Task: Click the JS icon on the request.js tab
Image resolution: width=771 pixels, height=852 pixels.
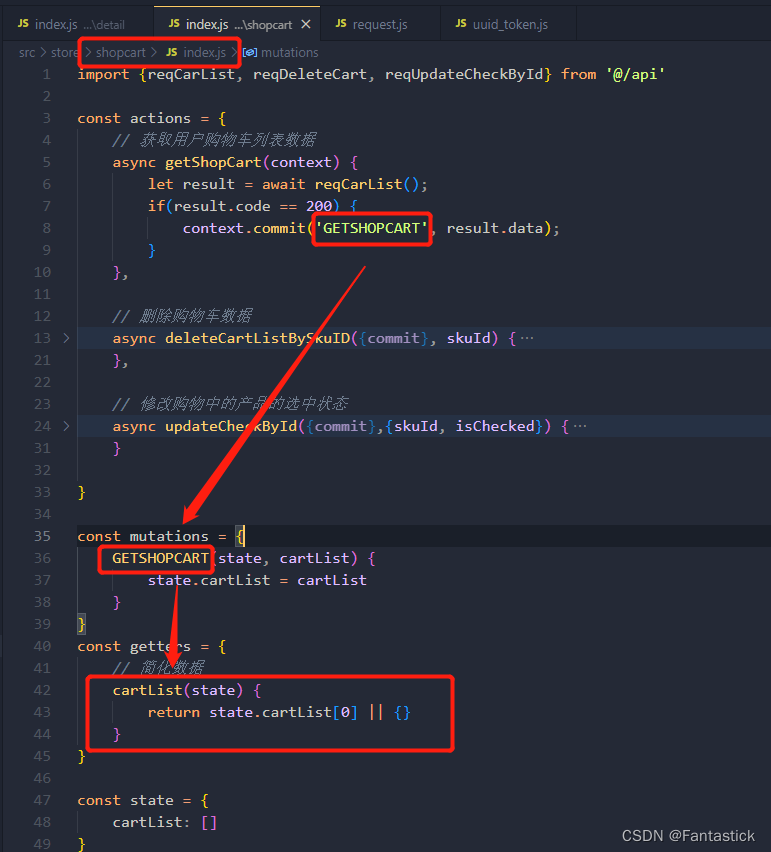Action: [x=341, y=23]
